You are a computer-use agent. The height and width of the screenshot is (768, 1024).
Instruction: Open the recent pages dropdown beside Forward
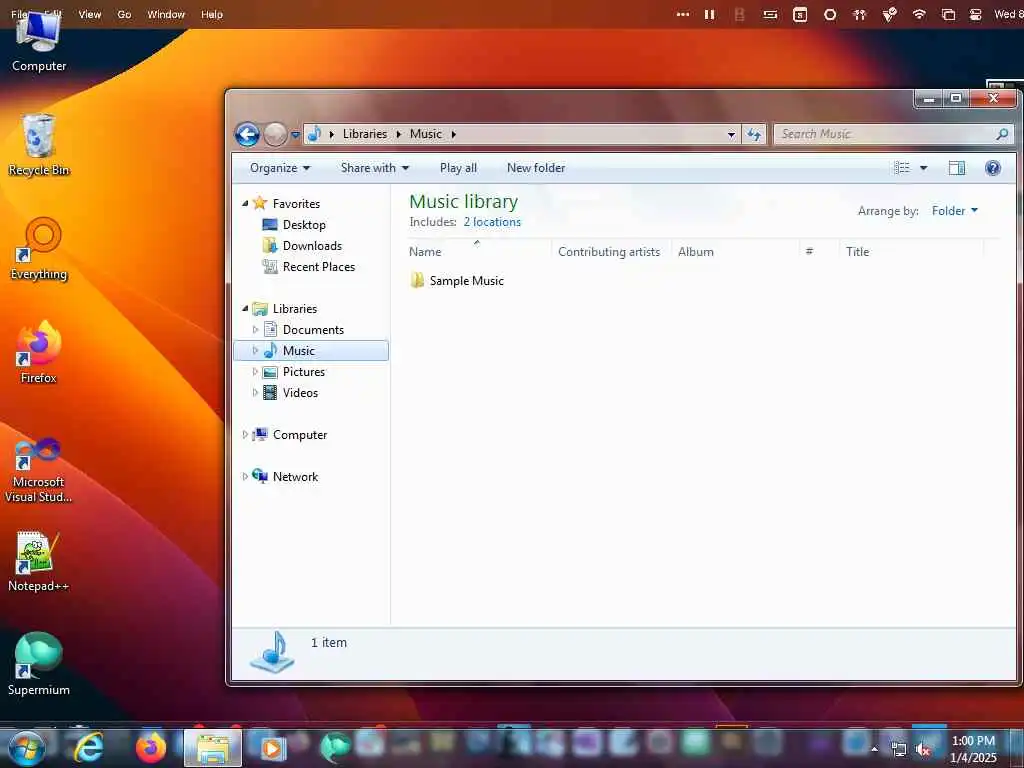pyautogui.click(x=295, y=135)
